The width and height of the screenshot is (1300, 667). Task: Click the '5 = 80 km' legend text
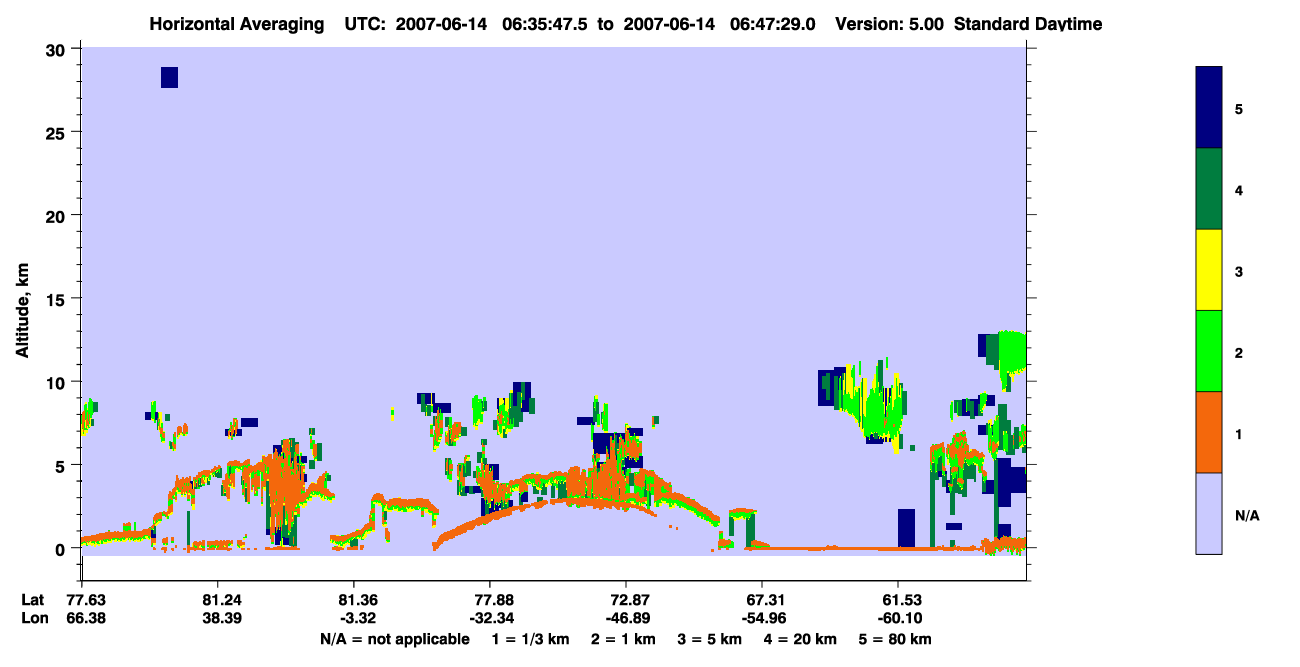point(895,639)
